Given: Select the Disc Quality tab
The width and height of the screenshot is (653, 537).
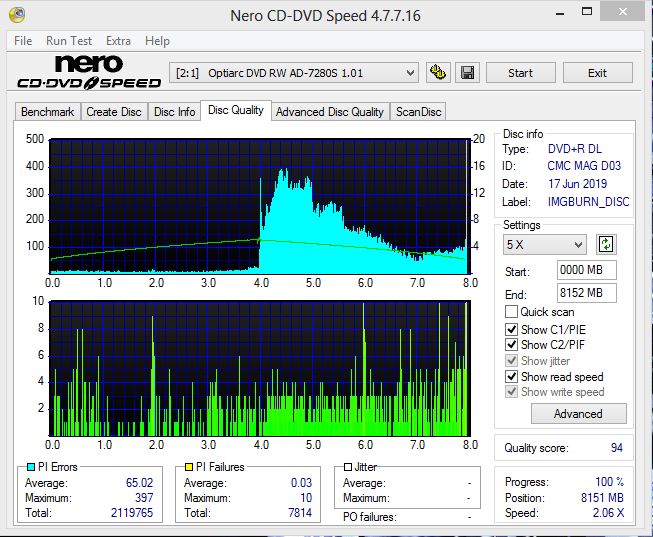Looking at the screenshot, I should (x=236, y=110).
